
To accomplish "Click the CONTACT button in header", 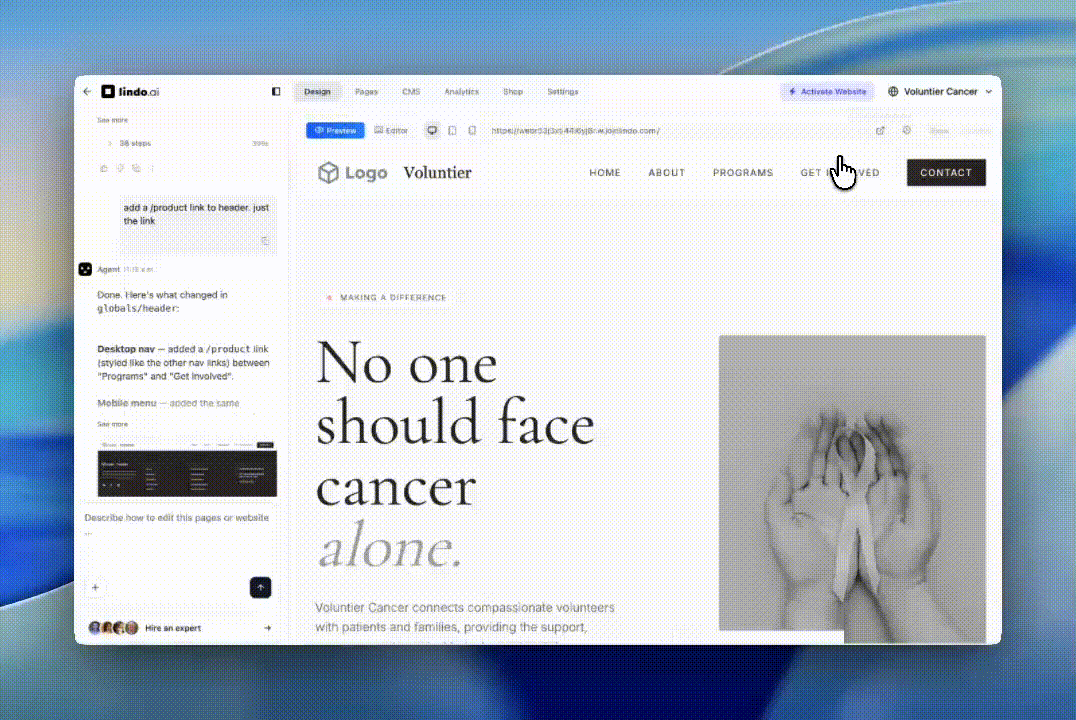I will click(946, 172).
